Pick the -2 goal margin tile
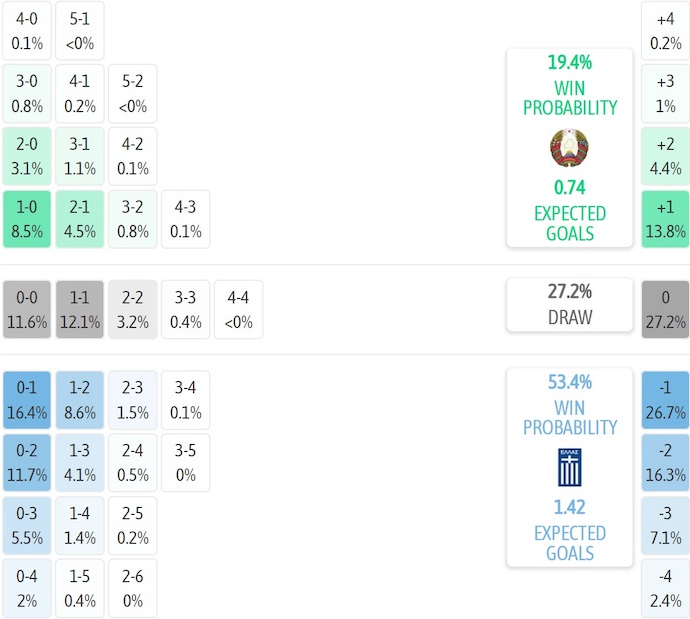This screenshot has height=619, width=690. [x=665, y=463]
